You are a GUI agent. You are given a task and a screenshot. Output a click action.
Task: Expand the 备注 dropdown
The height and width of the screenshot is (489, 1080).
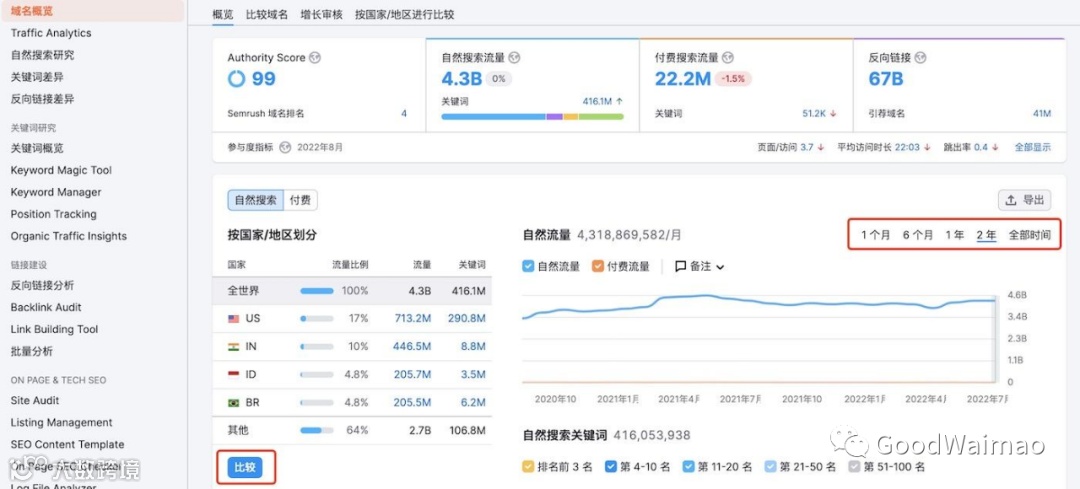click(700, 266)
